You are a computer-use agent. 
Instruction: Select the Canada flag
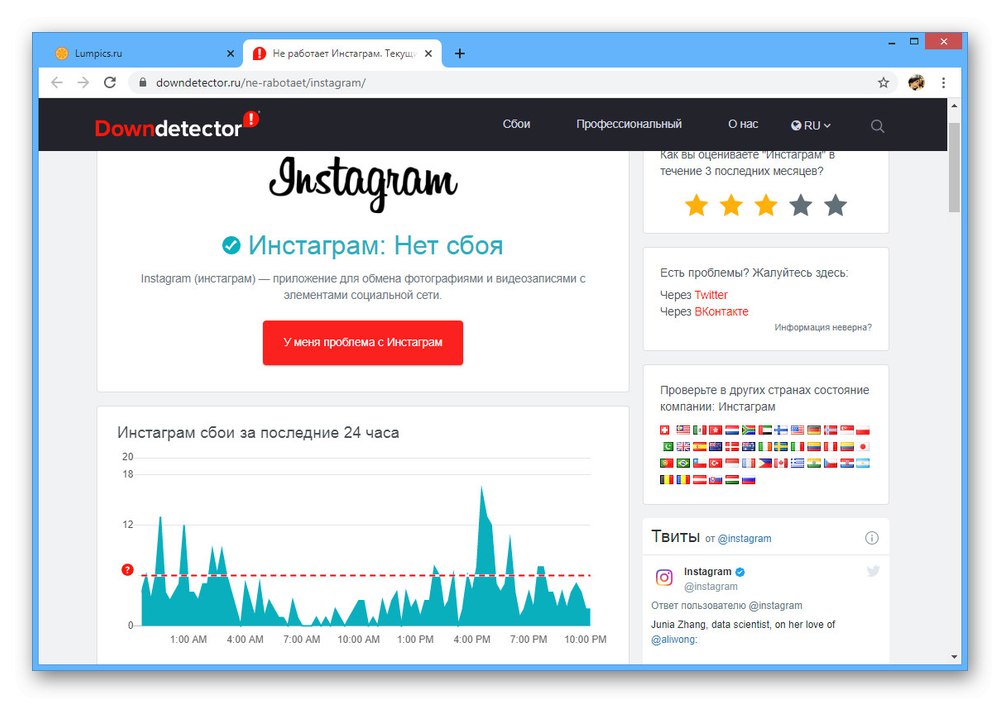781,463
